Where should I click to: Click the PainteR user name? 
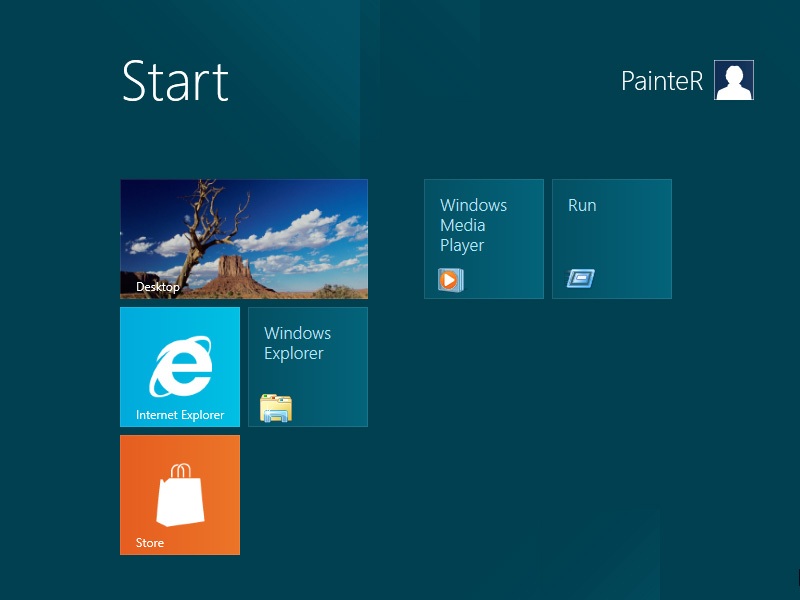coord(662,81)
